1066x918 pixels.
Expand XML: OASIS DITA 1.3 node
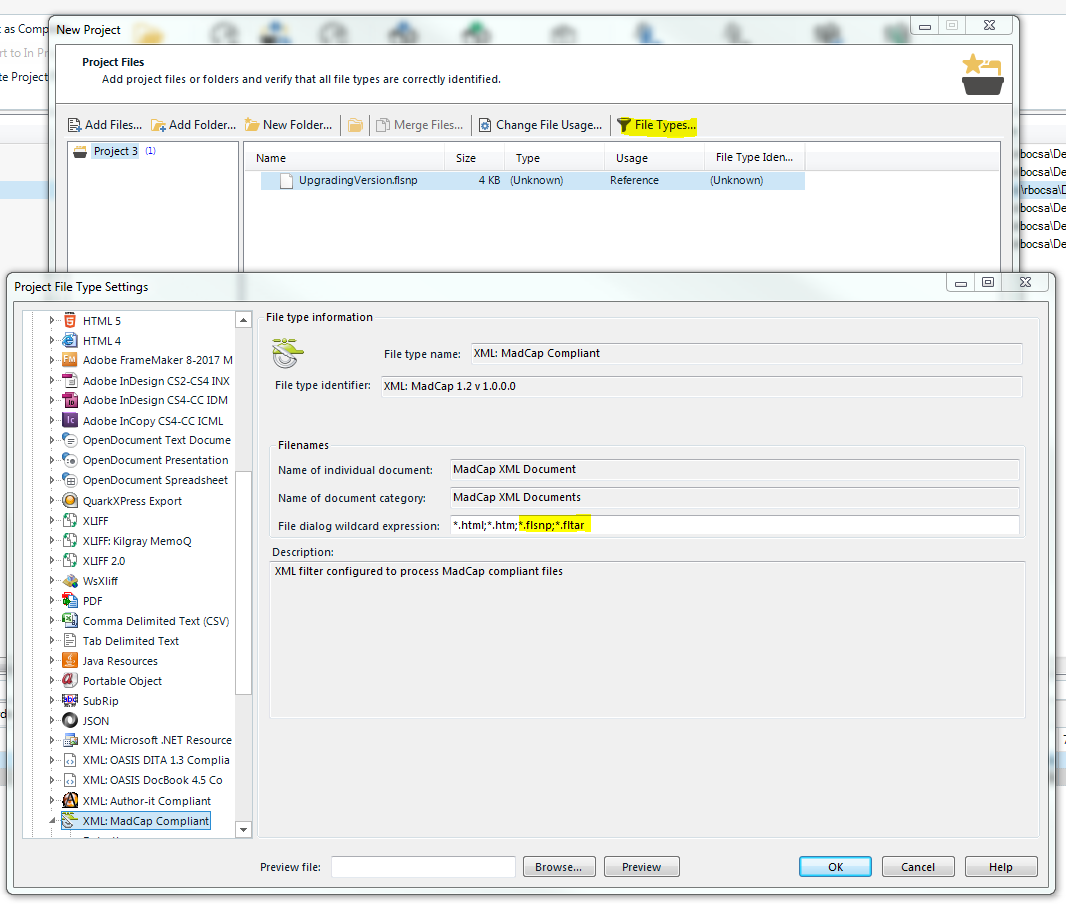pyautogui.click(x=52, y=760)
